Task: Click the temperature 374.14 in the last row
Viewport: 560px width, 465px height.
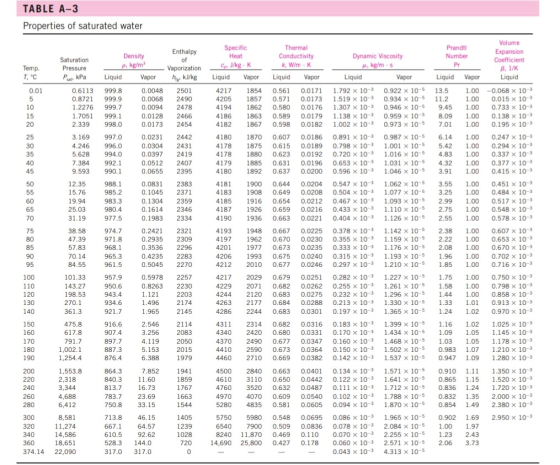Action: pyautogui.click(x=34, y=452)
